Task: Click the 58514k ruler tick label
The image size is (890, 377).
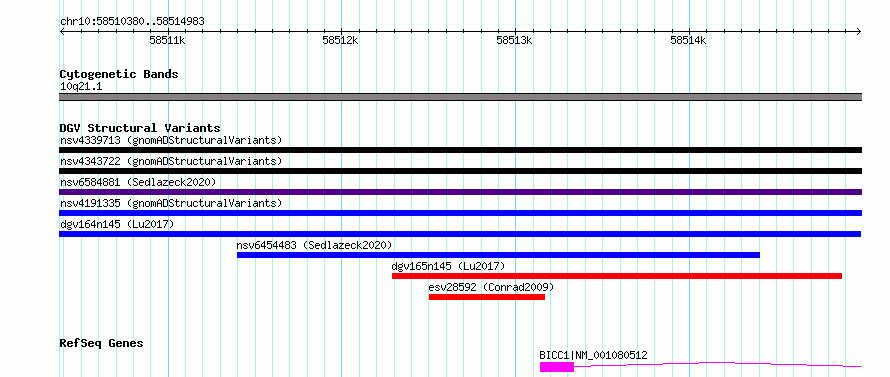Action: click(x=688, y=40)
